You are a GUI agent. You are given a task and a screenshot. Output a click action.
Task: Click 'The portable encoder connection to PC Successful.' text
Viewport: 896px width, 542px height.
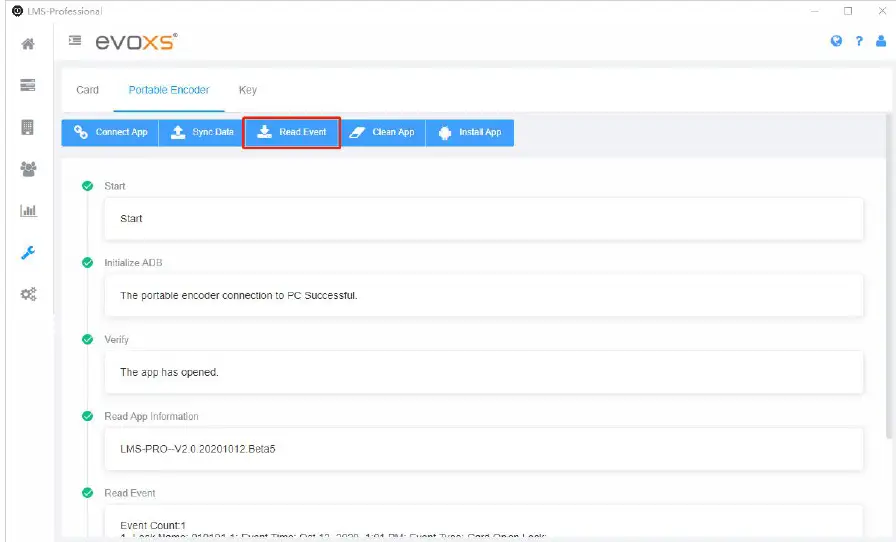point(238,295)
